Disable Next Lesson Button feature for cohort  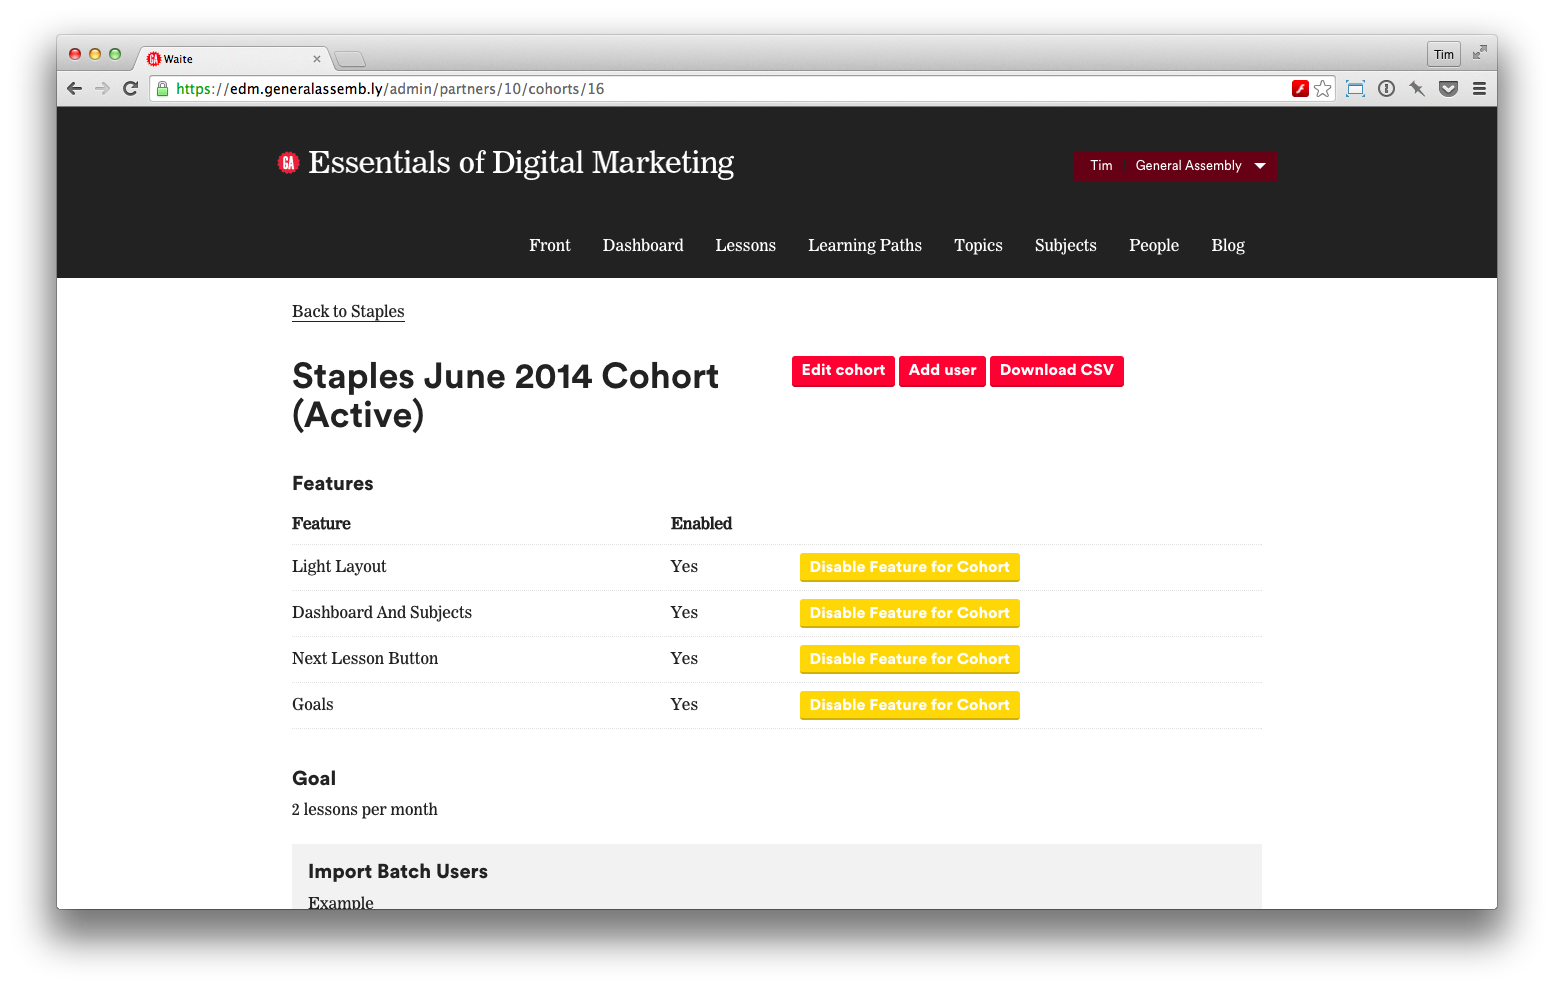click(909, 659)
